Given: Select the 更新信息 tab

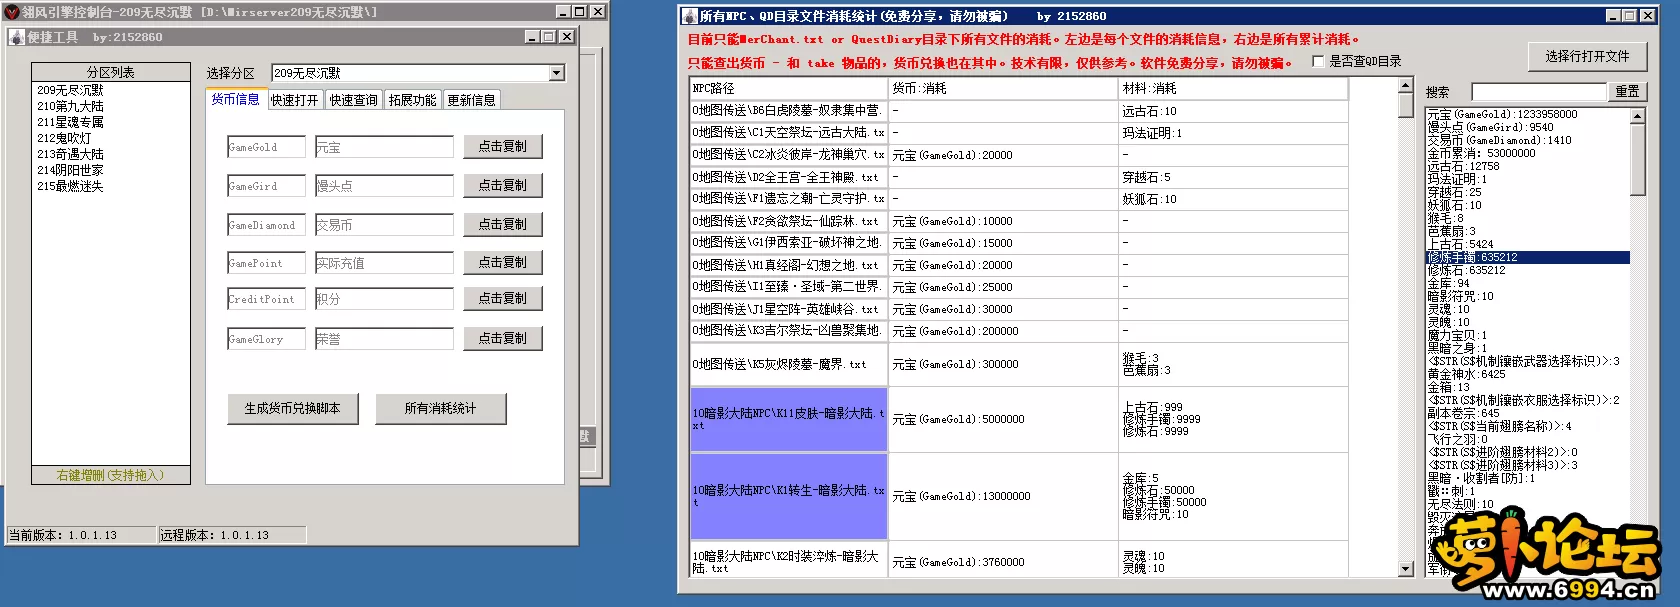Looking at the screenshot, I should [x=471, y=100].
